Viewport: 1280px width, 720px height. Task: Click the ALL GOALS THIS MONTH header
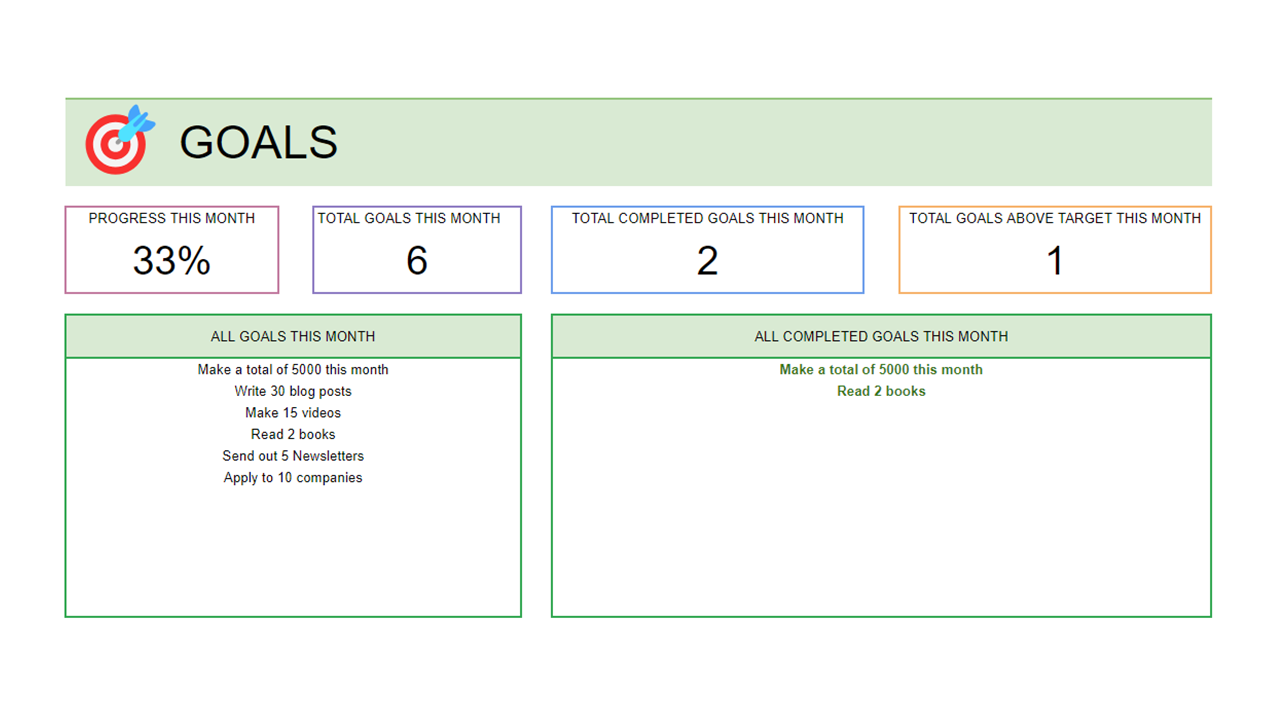tap(293, 337)
